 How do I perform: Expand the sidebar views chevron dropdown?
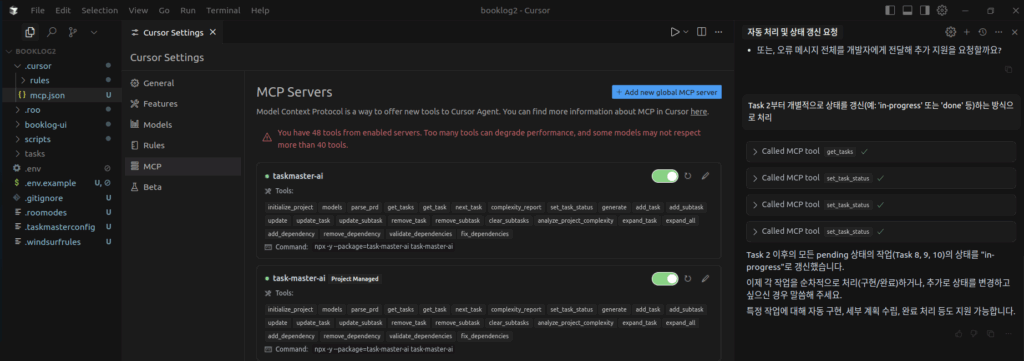(93, 32)
